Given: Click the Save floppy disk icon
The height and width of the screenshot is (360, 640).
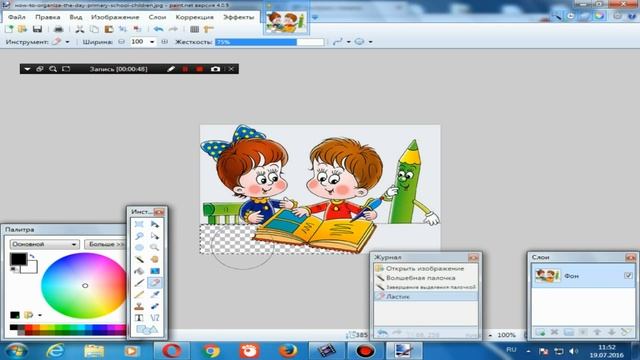Looking at the screenshot, I should [37, 29].
